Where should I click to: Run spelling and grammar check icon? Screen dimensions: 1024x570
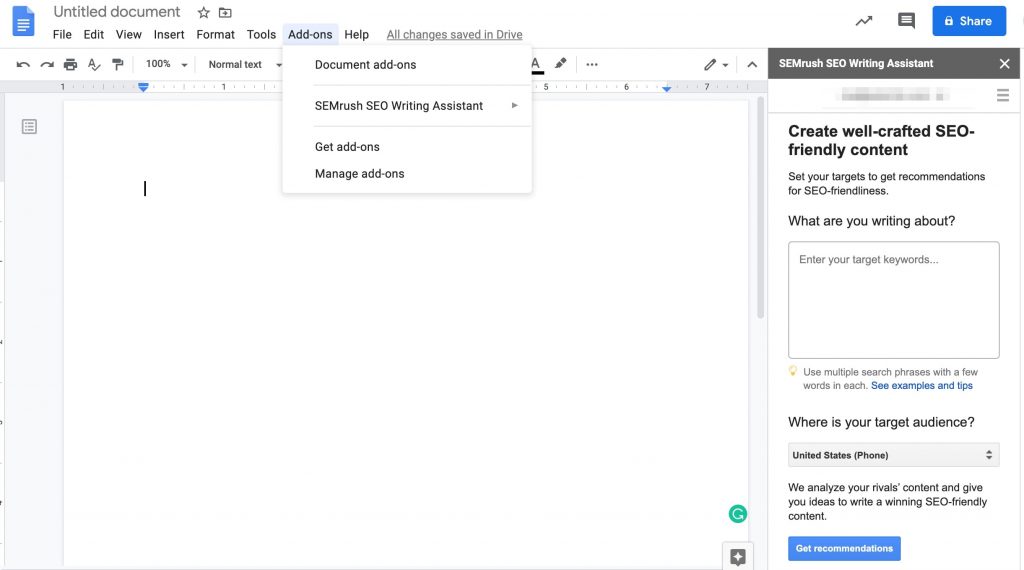(x=94, y=64)
